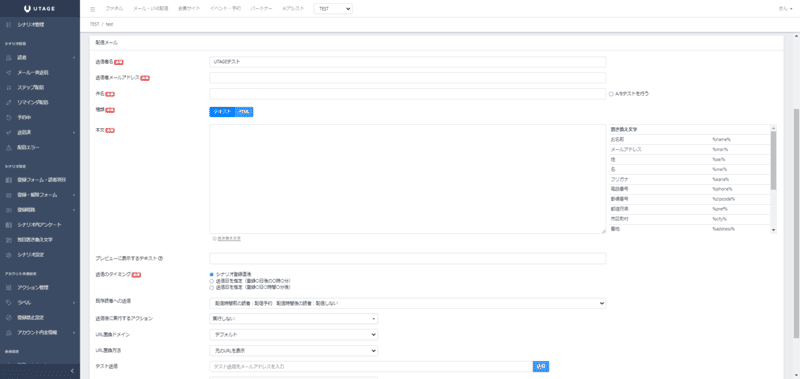The width and height of the screenshot is (800, 379).
Task: Open the イベント・予約 top menu
Action: [226, 9]
